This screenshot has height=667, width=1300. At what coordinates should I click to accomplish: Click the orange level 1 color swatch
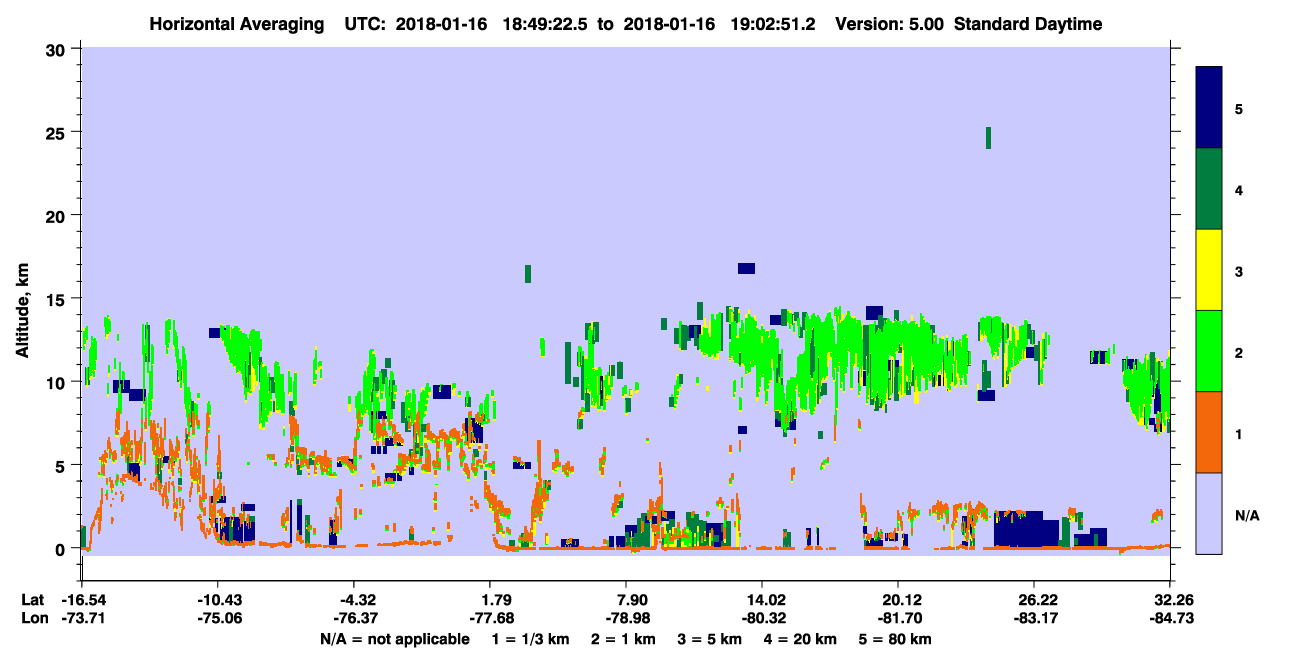[1209, 431]
